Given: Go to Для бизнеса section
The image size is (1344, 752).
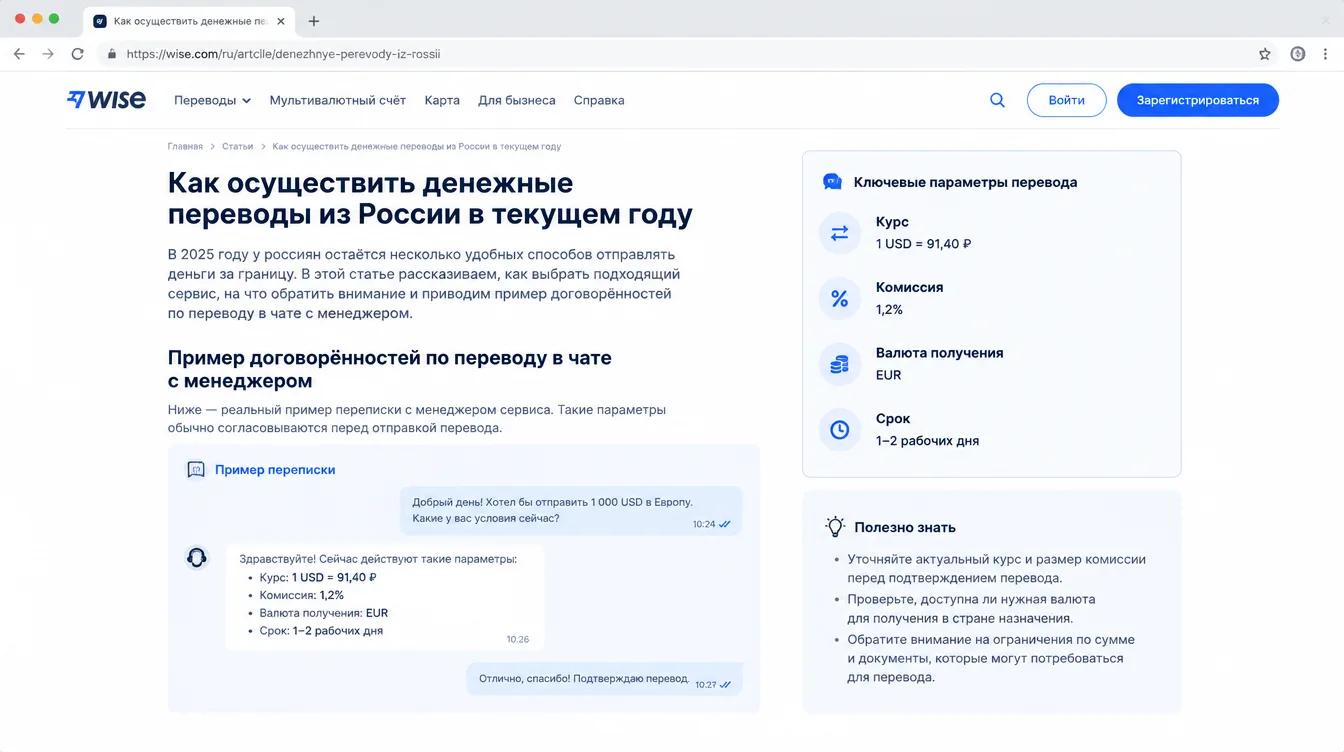Looking at the screenshot, I should tap(517, 100).
